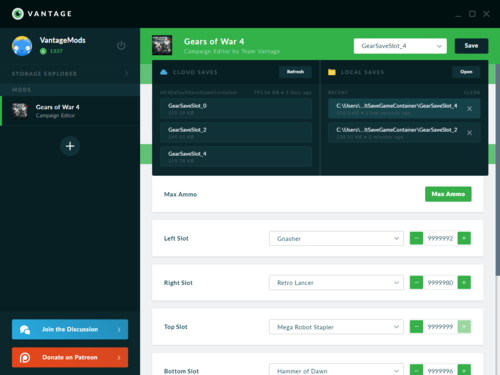The image size is (500, 375).
Task: Refresh the cloud saves list
Action: (x=295, y=72)
